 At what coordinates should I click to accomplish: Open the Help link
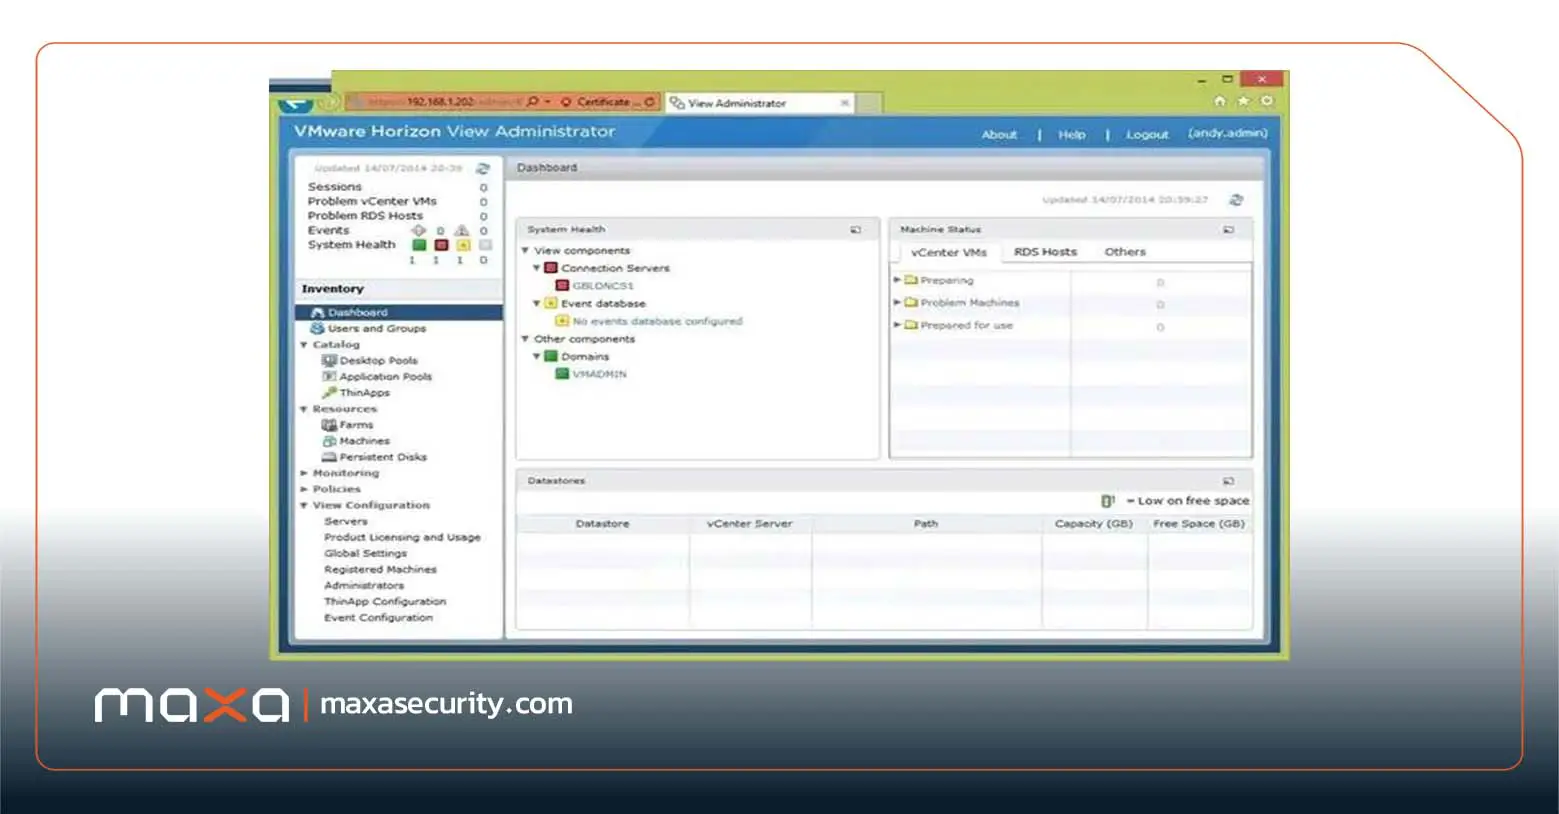1072,134
